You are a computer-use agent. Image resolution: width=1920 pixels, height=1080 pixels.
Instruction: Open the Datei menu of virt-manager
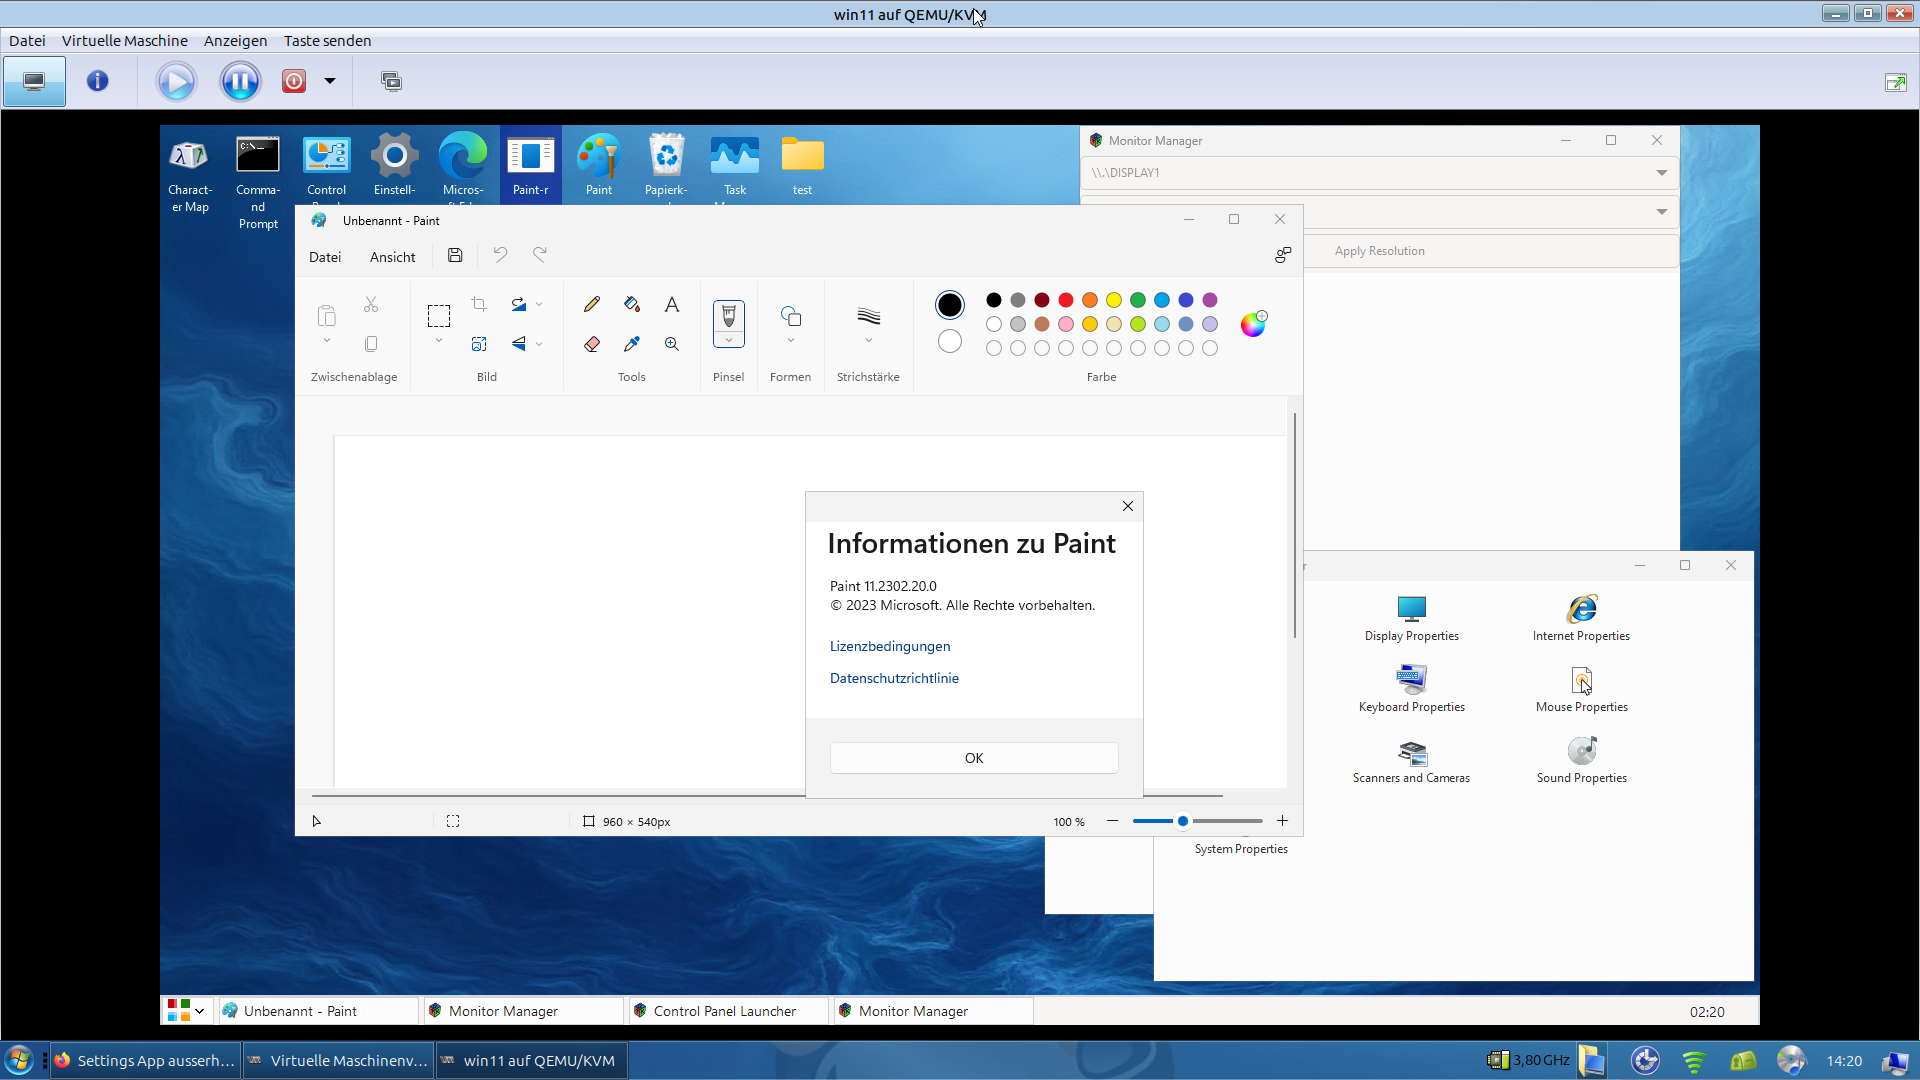pyautogui.click(x=27, y=41)
